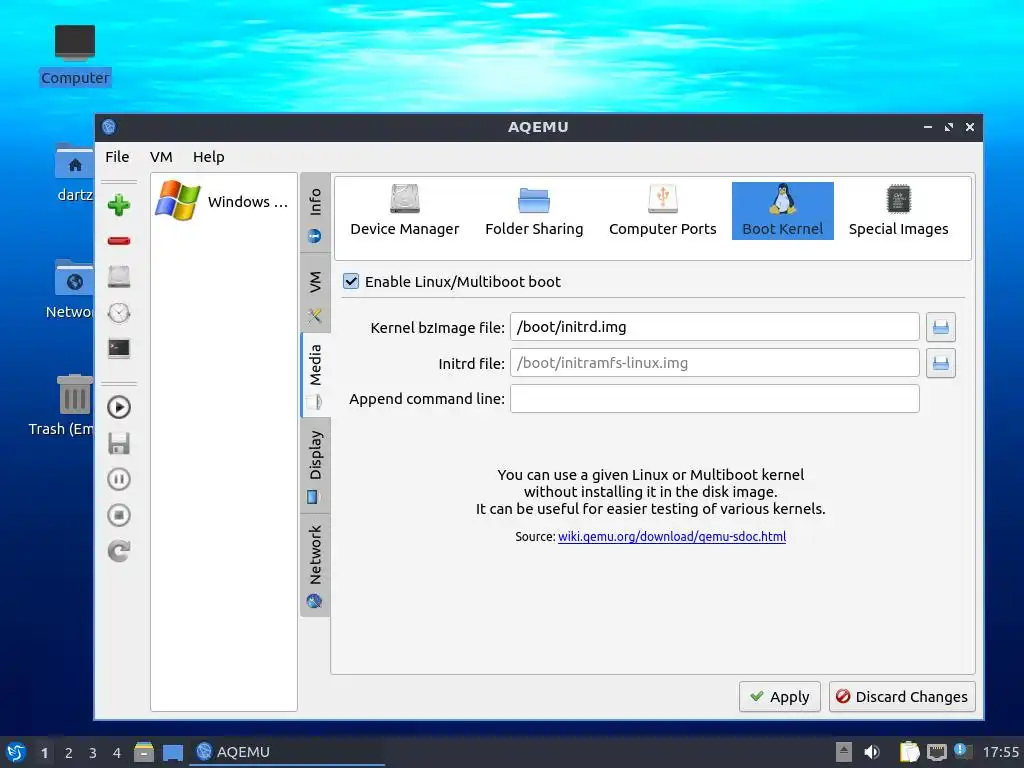1024x768 pixels.
Task: Click the AQEMU title bar app icon
Action: (109, 127)
